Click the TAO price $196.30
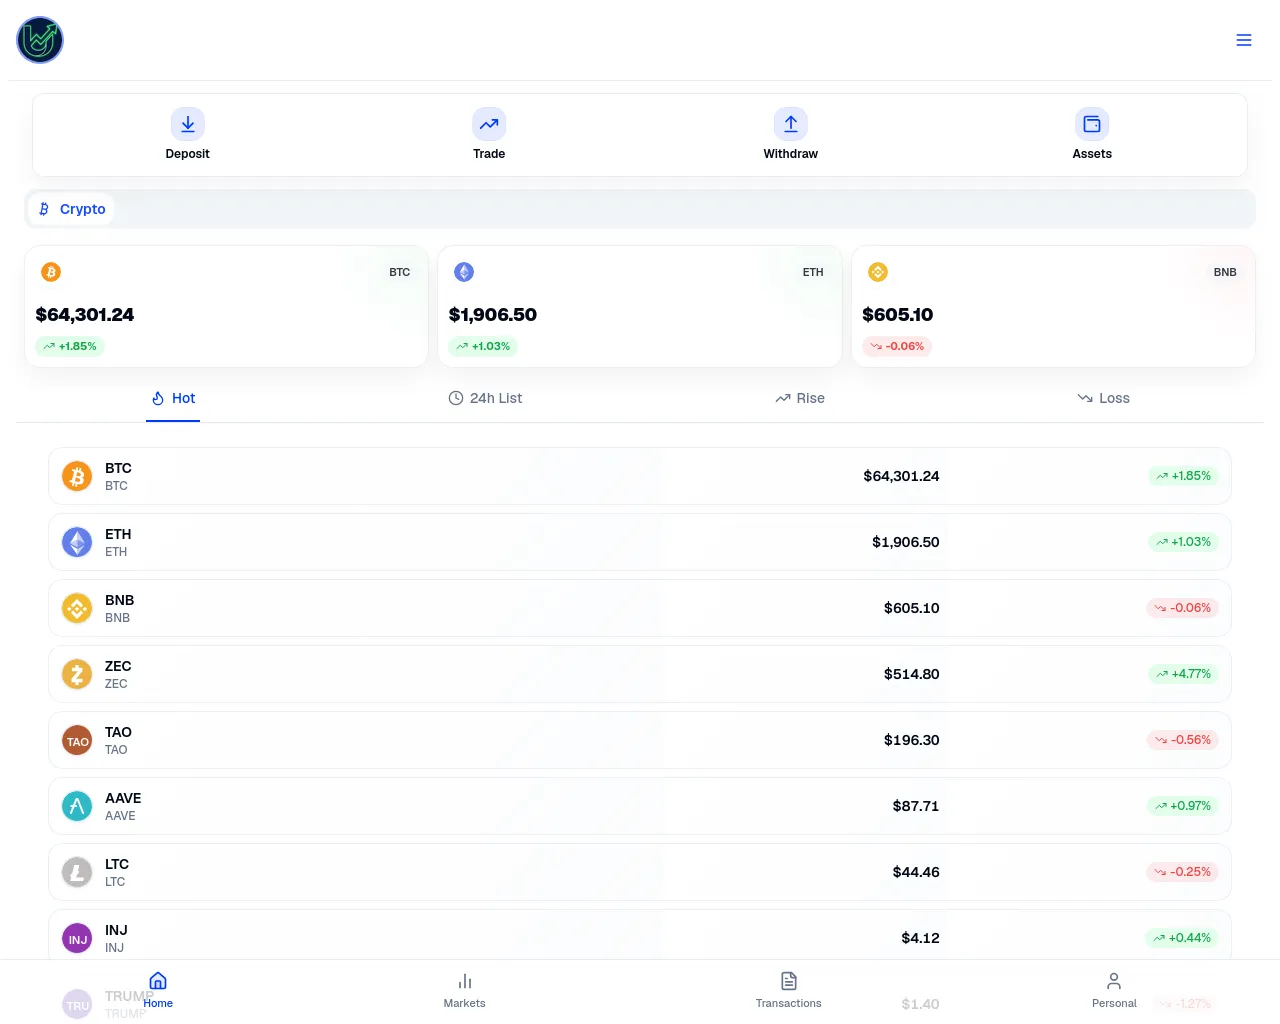Screen dimensions: 1280x1024 [x=911, y=740]
